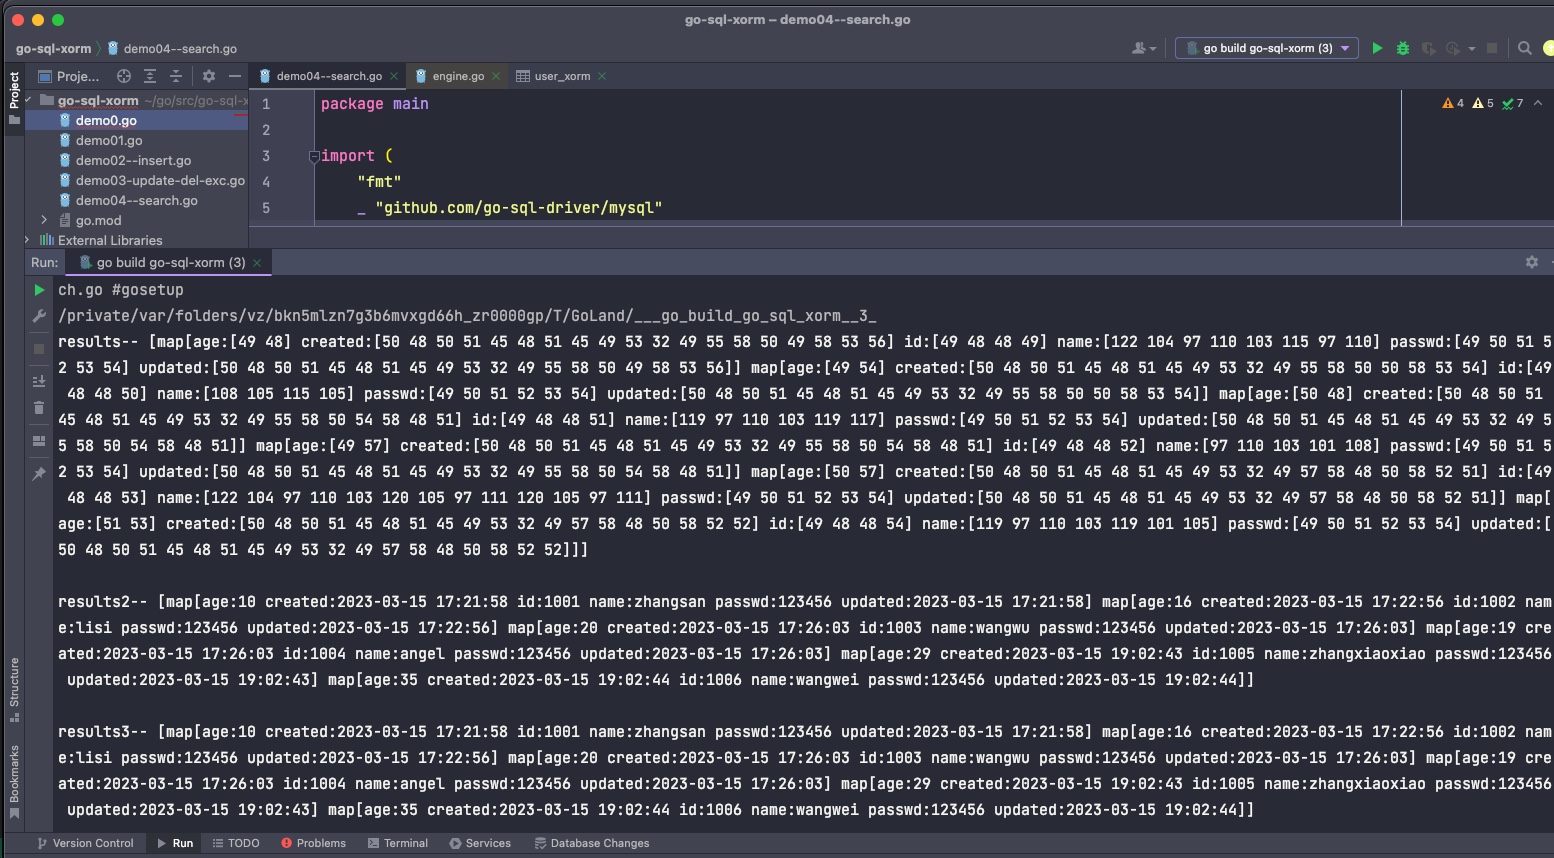Click scroll to end icon in Run panel
1554x858 pixels.
tap(39, 381)
